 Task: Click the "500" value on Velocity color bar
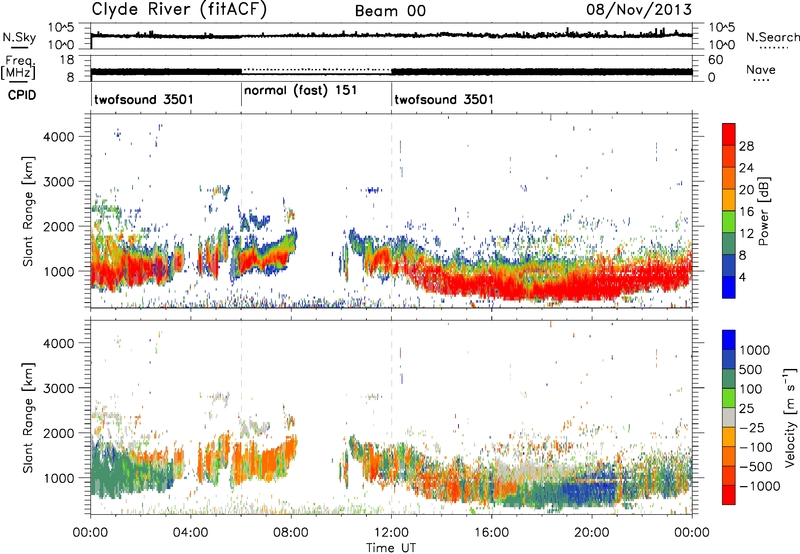pos(751,369)
